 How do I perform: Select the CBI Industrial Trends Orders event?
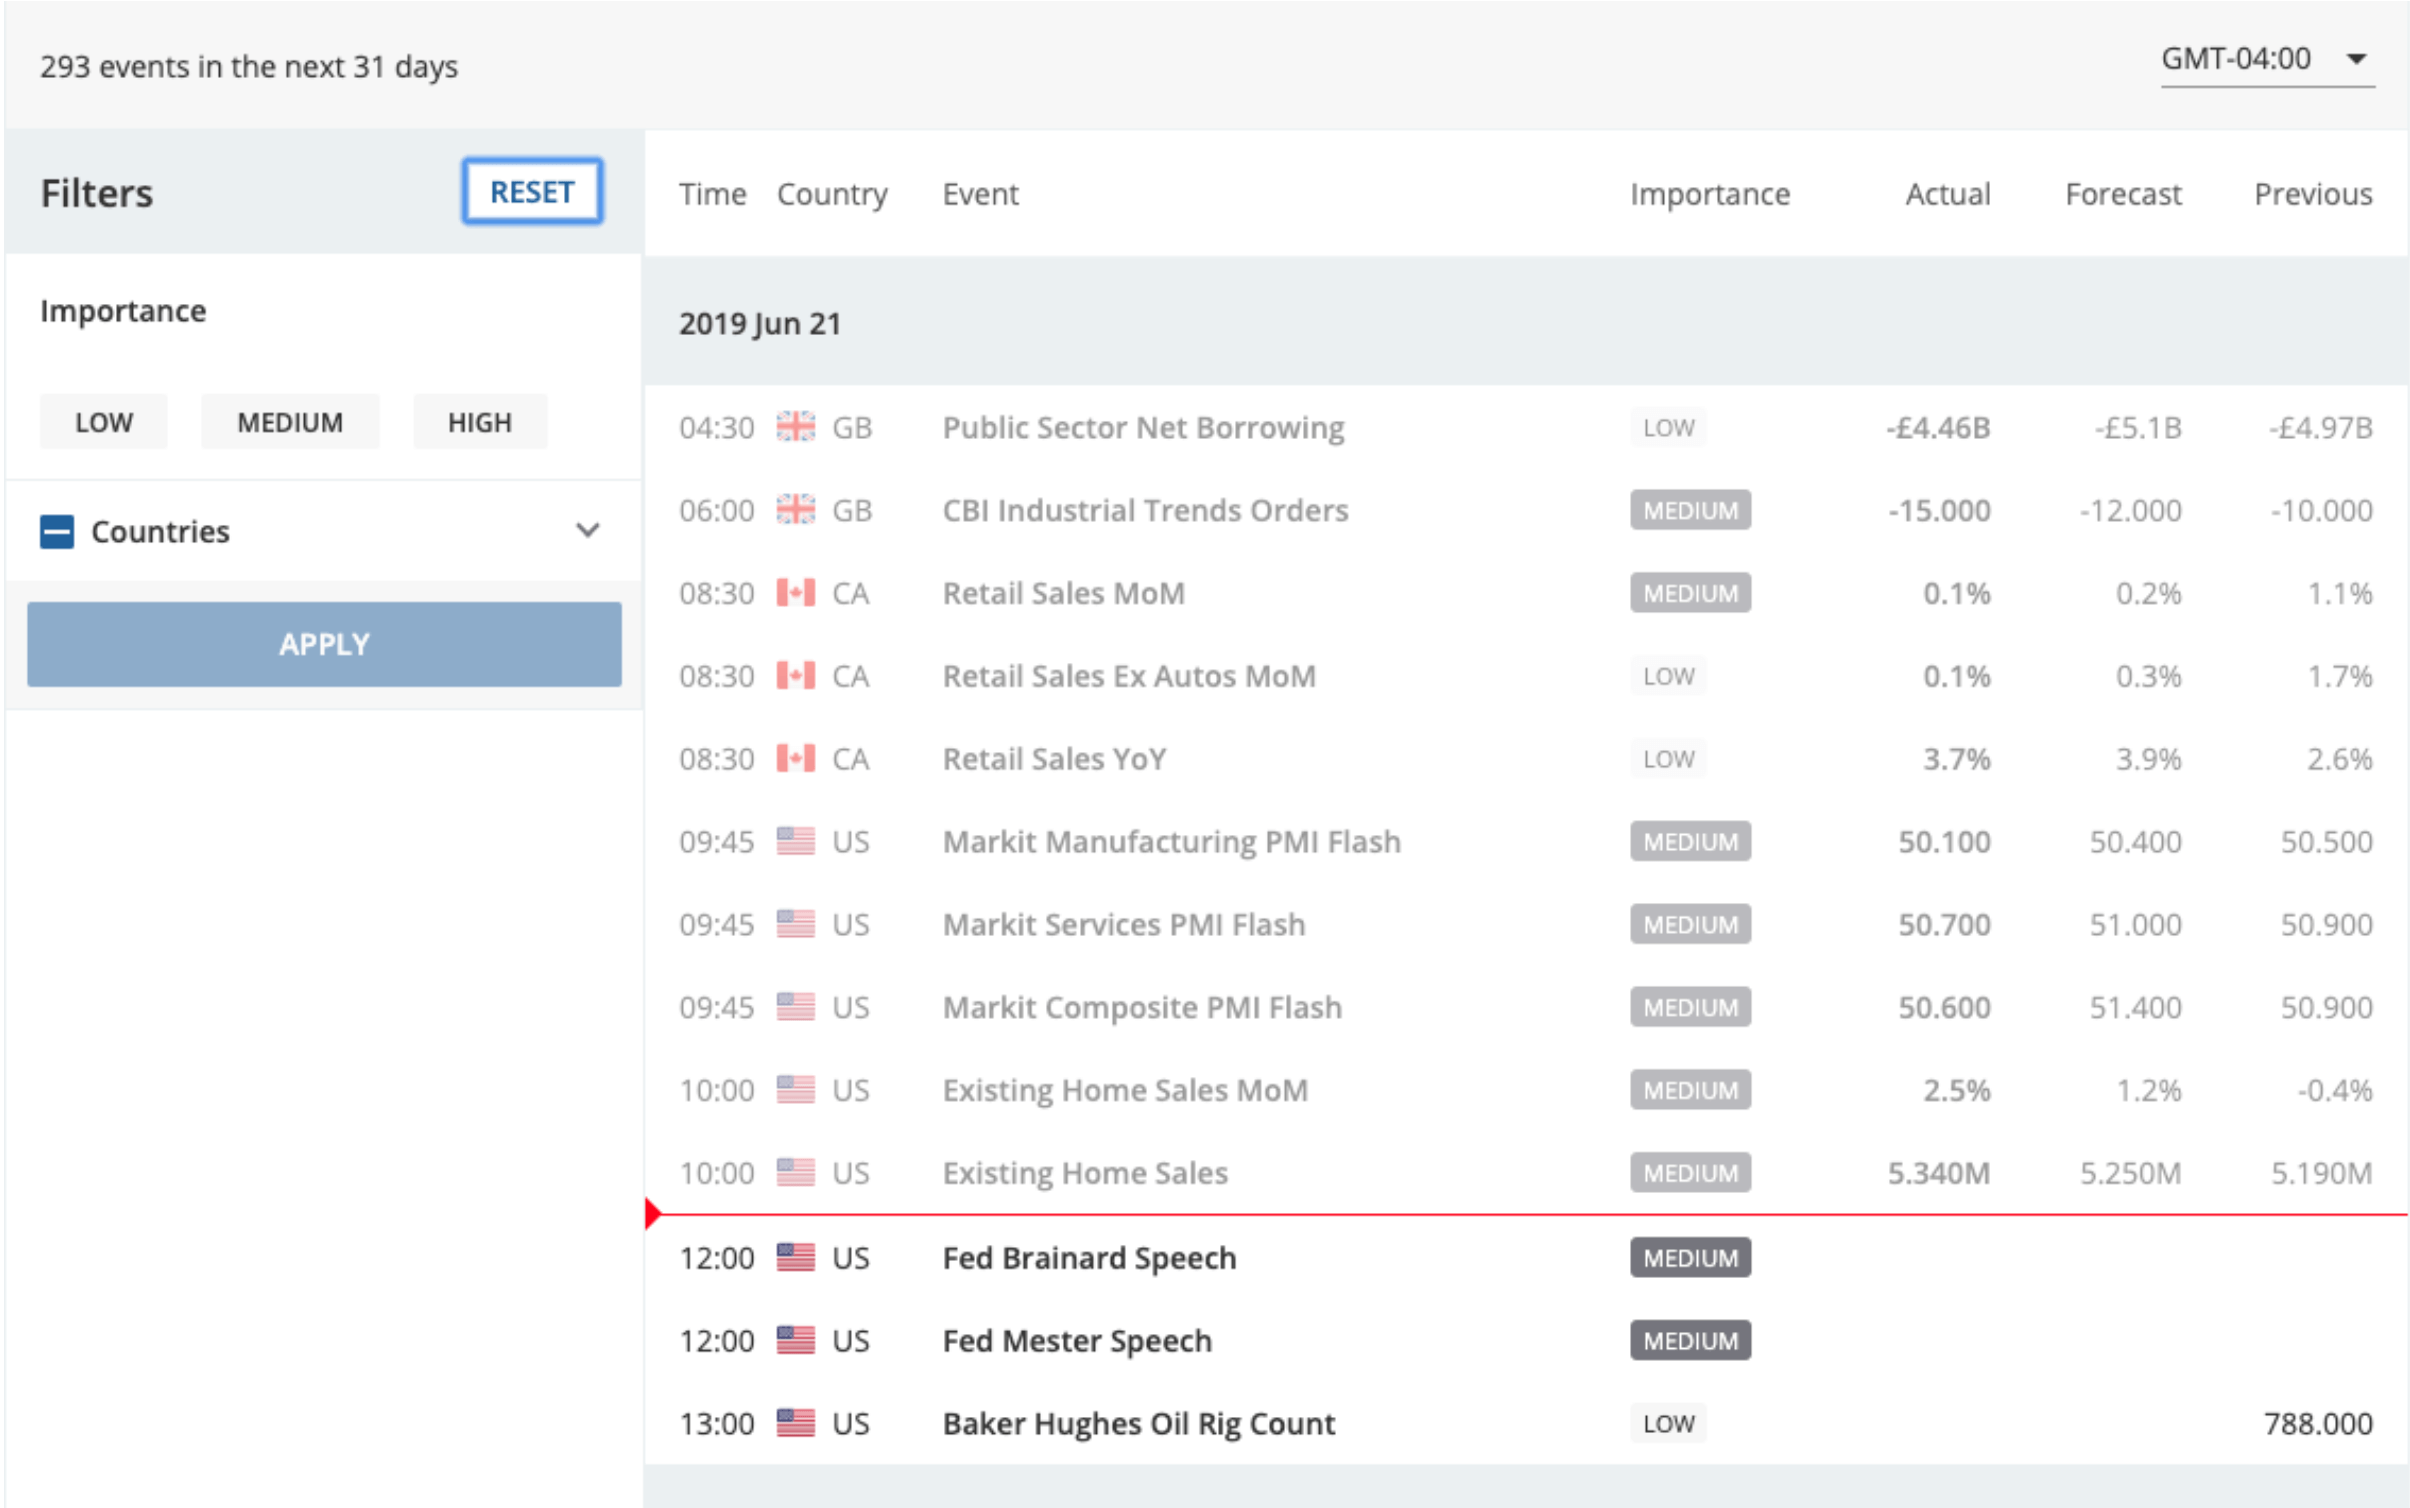pyautogui.click(x=1145, y=510)
